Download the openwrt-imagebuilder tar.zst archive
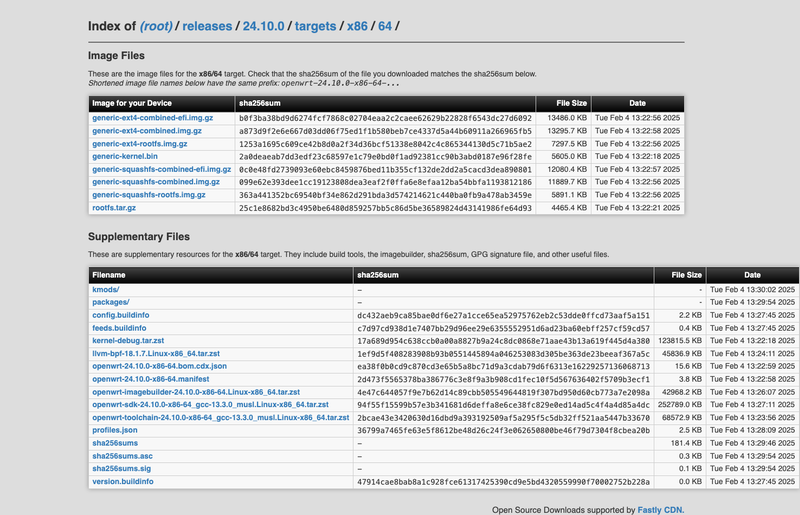The height and width of the screenshot is (515, 800). tap(196, 392)
